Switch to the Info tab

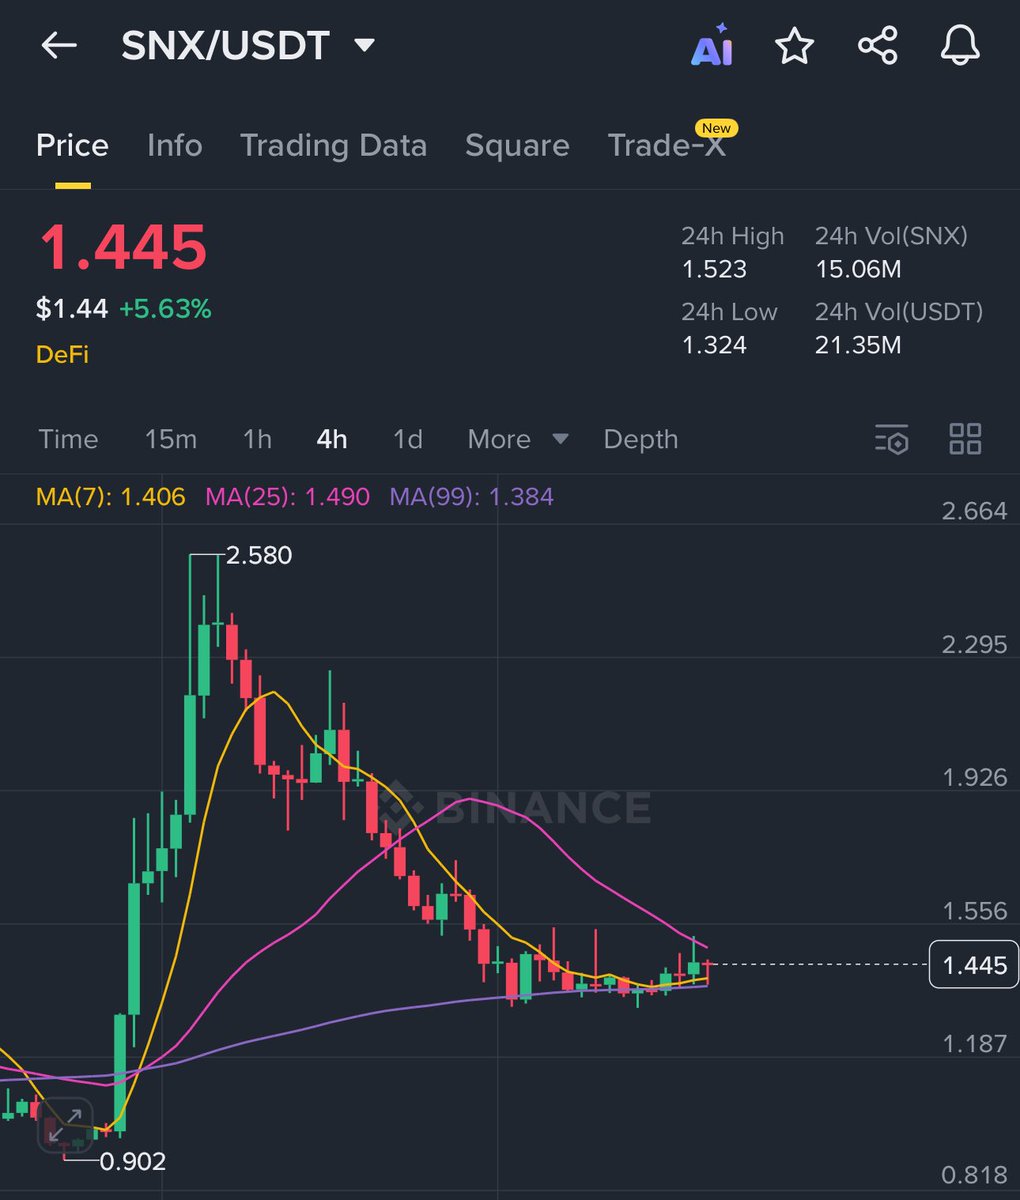(x=174, y=146)
